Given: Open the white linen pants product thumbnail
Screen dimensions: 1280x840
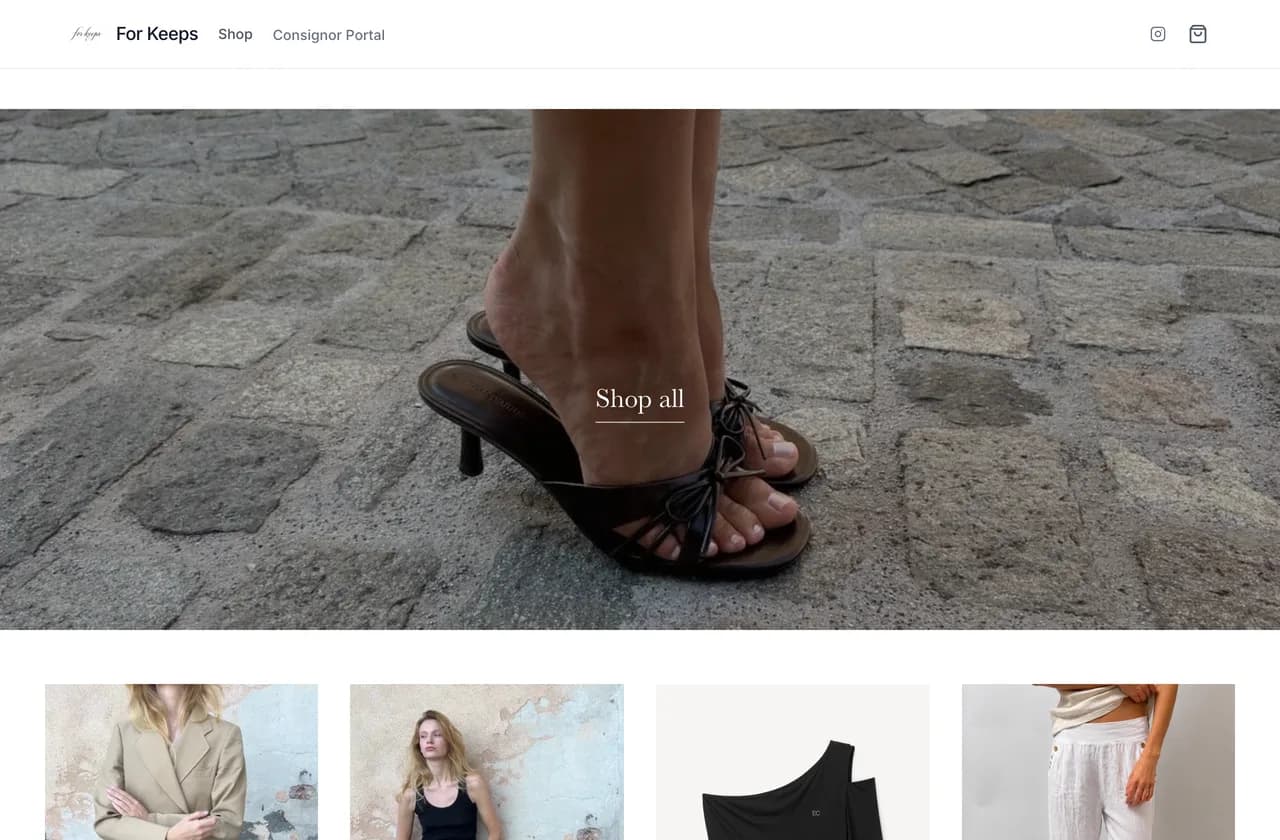Looking at the screenshot, I should click(x=1098, y=762).
